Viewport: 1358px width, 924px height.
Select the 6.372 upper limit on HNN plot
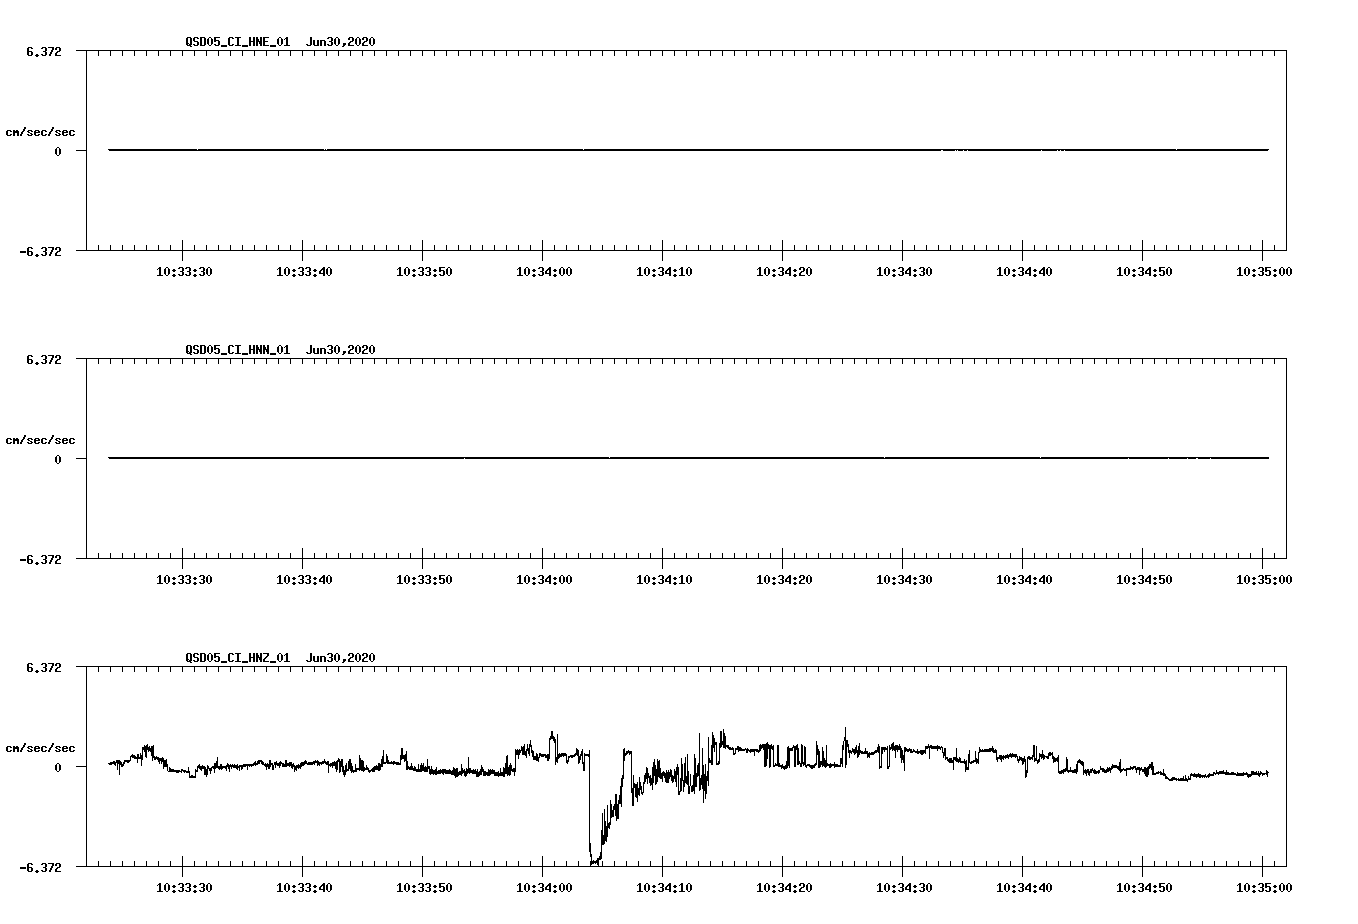pyautogui.click(x=44, y=359)
